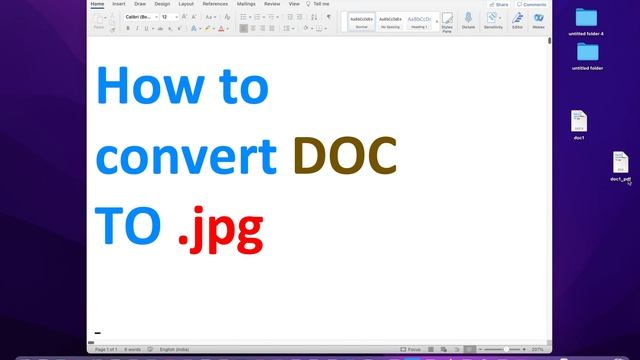640x360 pixels.
Task: Click the Paste clipboard icon
Action: 98,19
